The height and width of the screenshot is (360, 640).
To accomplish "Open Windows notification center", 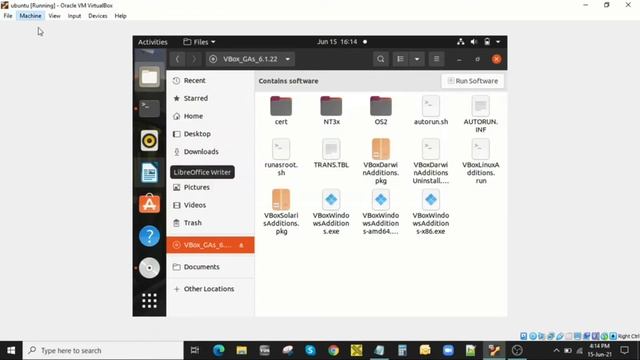I will coord(624,350).
